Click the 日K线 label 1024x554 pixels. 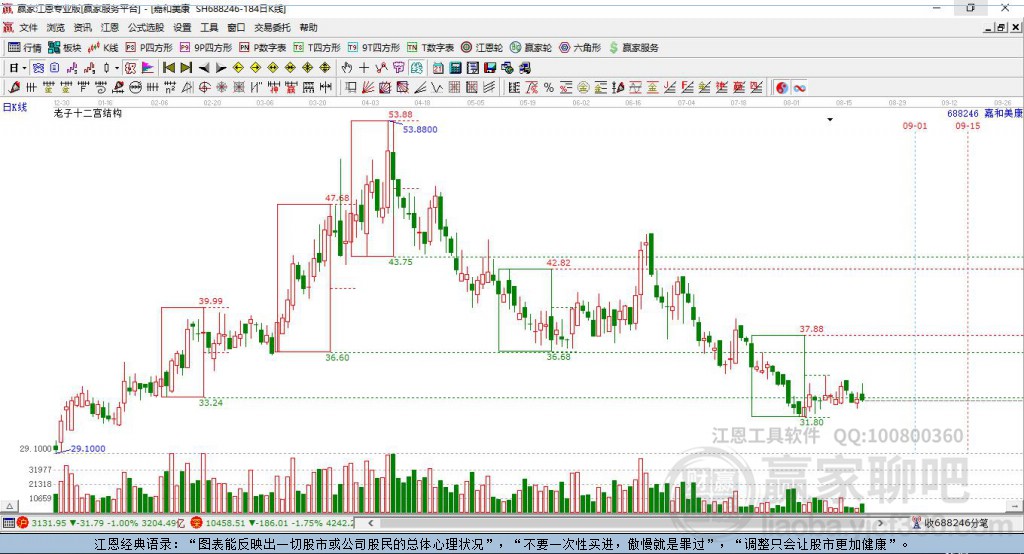pyautogui.click(x=14, y=107)
